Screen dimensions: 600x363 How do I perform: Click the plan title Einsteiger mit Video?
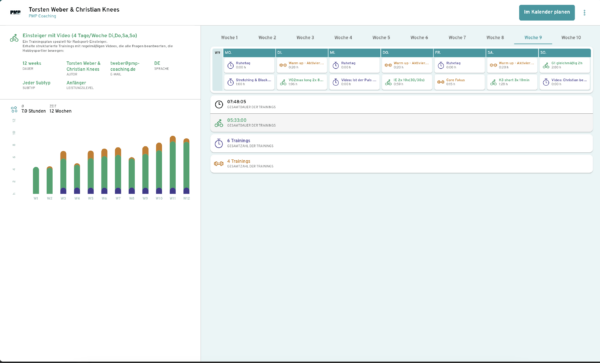[x=80, y=35]
